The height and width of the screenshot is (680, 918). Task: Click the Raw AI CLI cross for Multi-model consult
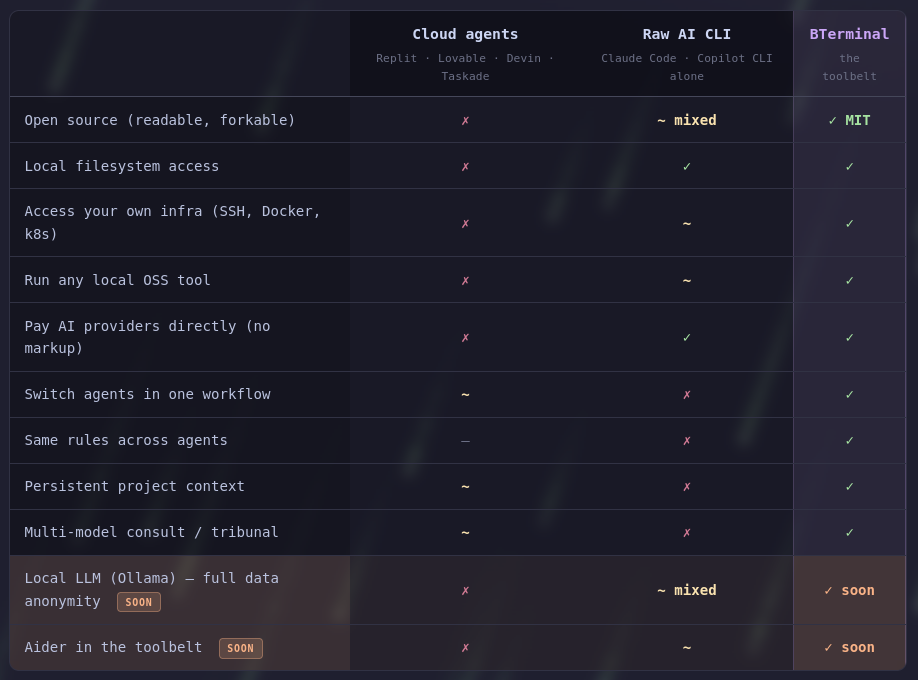point(686,533)
